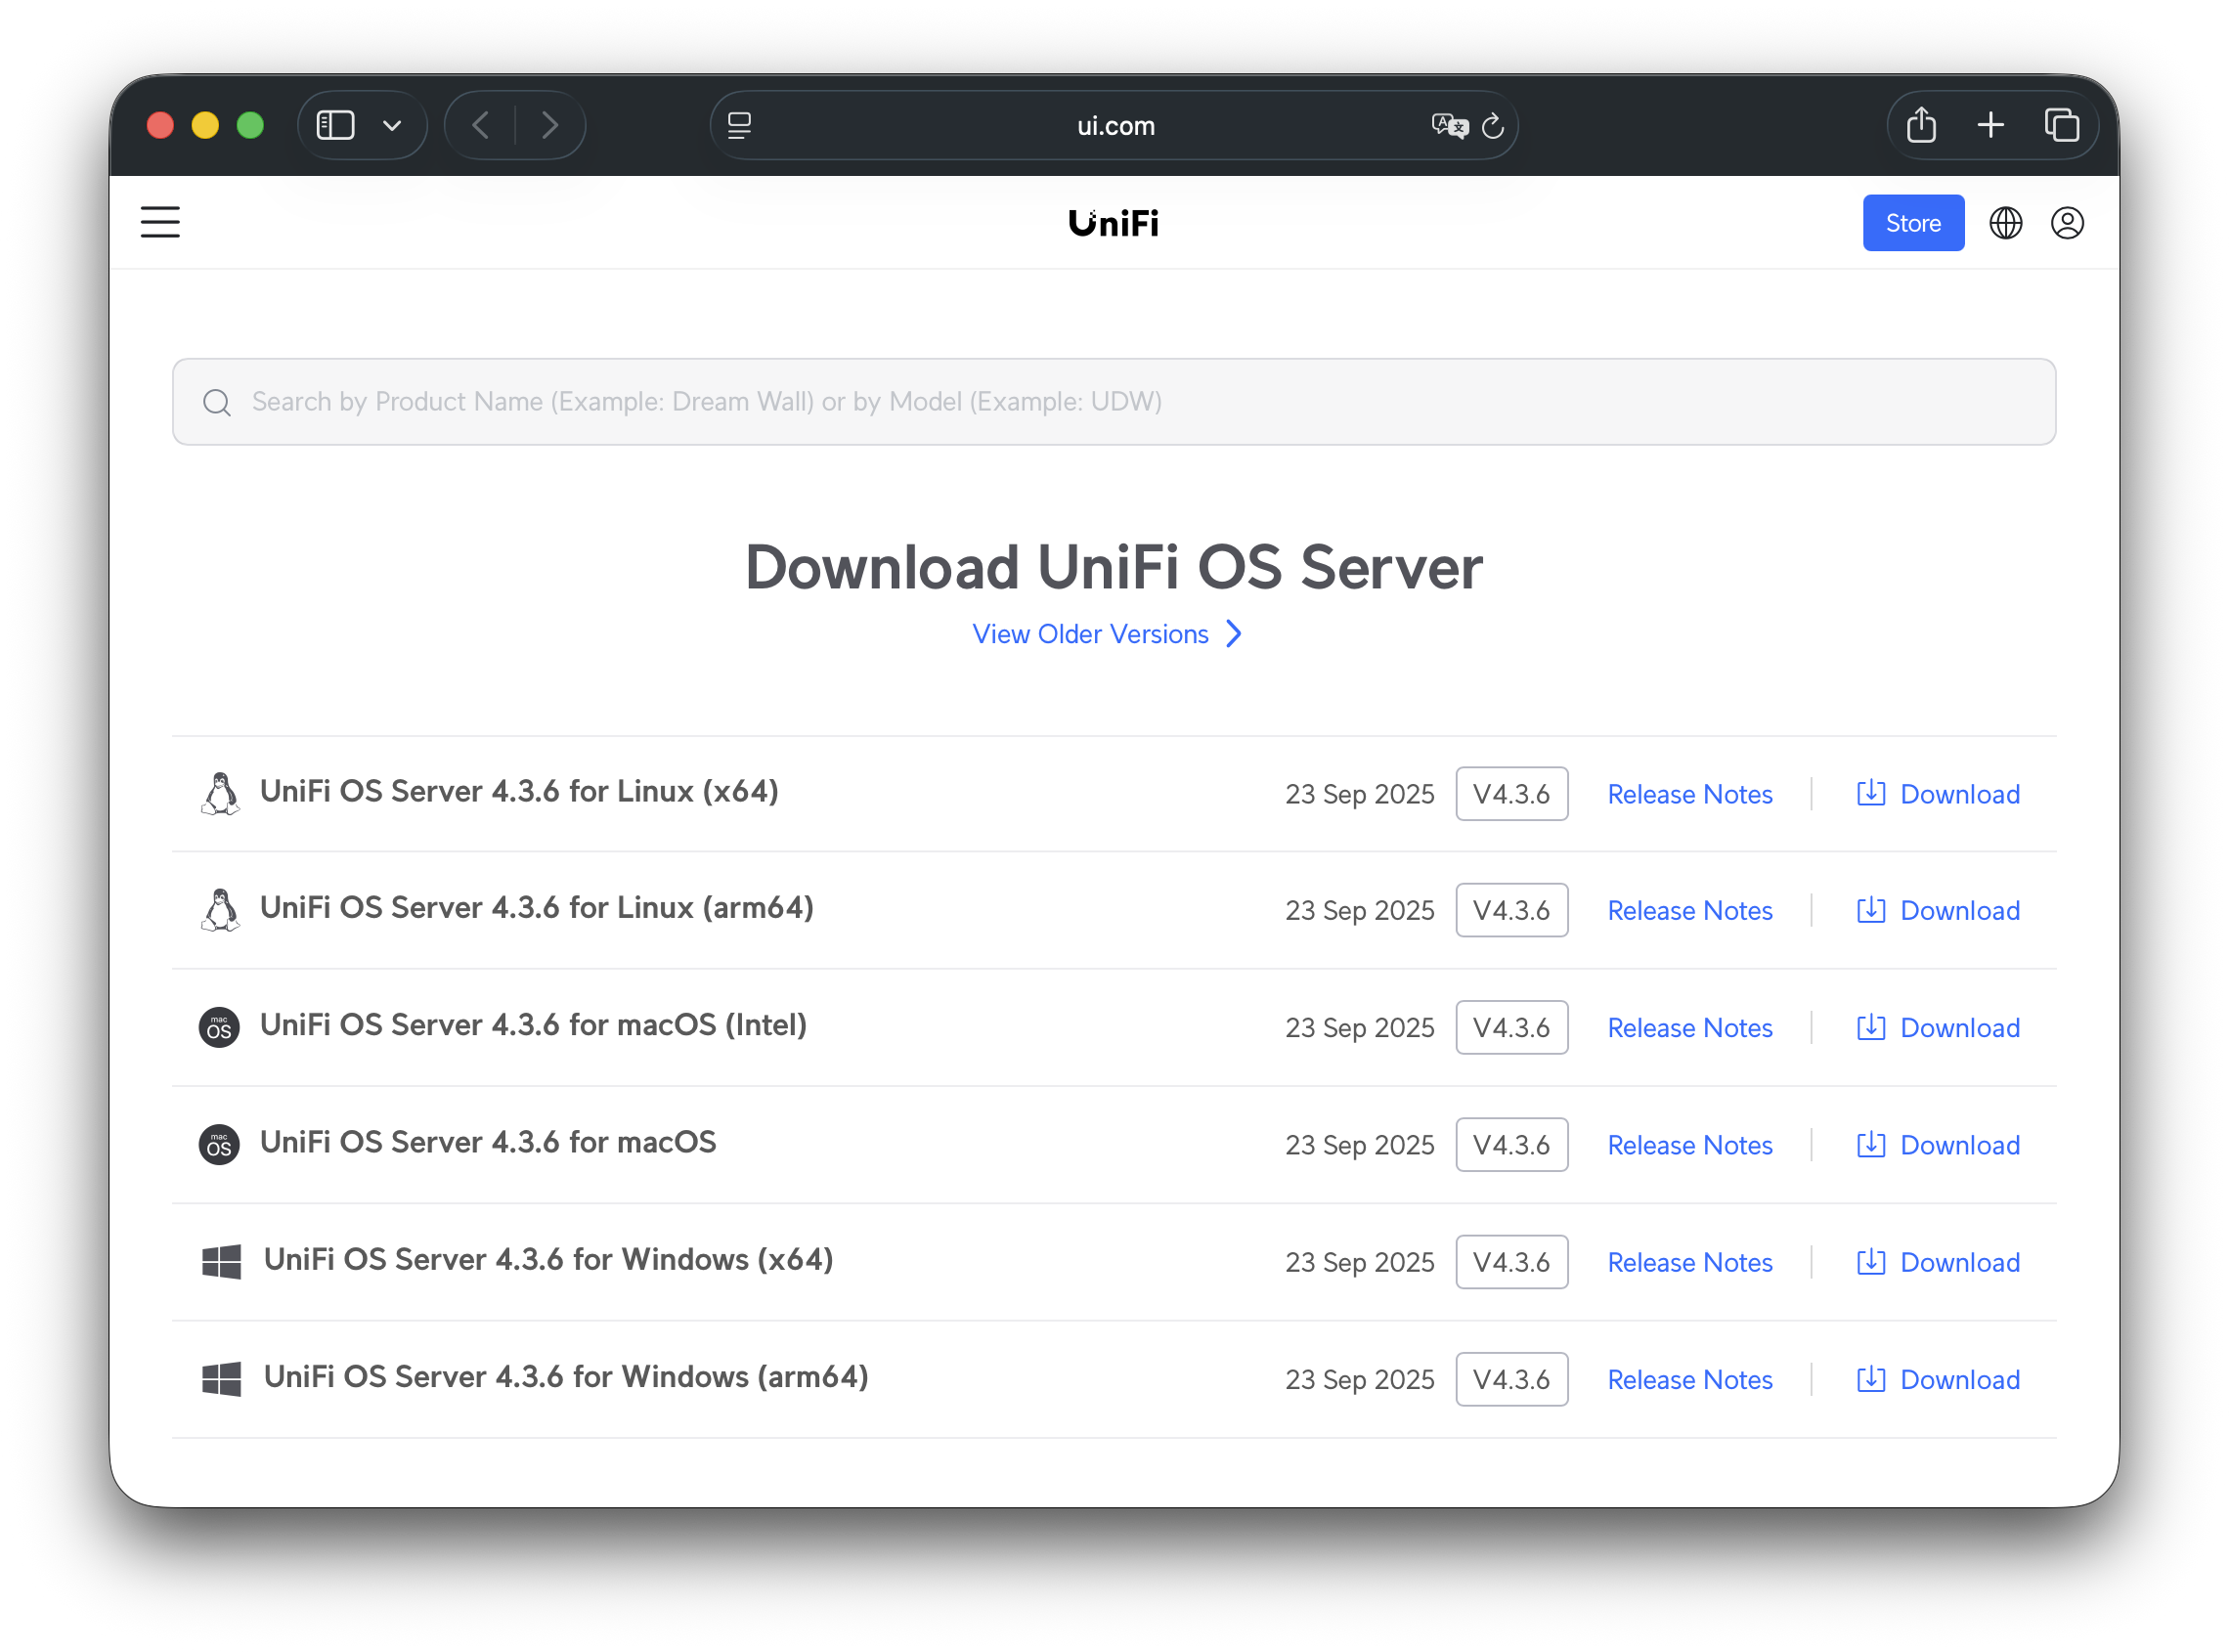Download the Windows (x64) installer
Viewport: 2229px width, 1652px height.
(x=1938, y=1262)
